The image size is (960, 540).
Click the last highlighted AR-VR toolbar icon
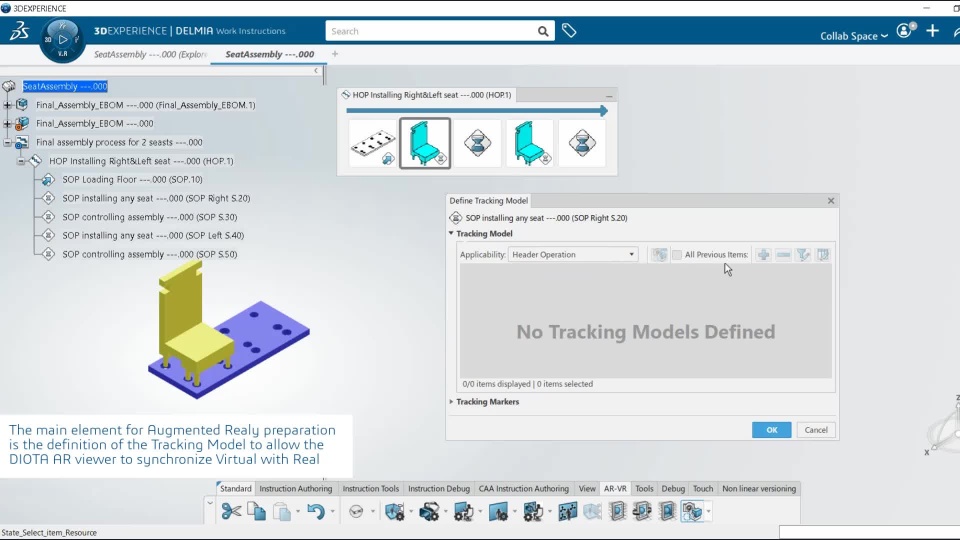click(x=692, y=511)
